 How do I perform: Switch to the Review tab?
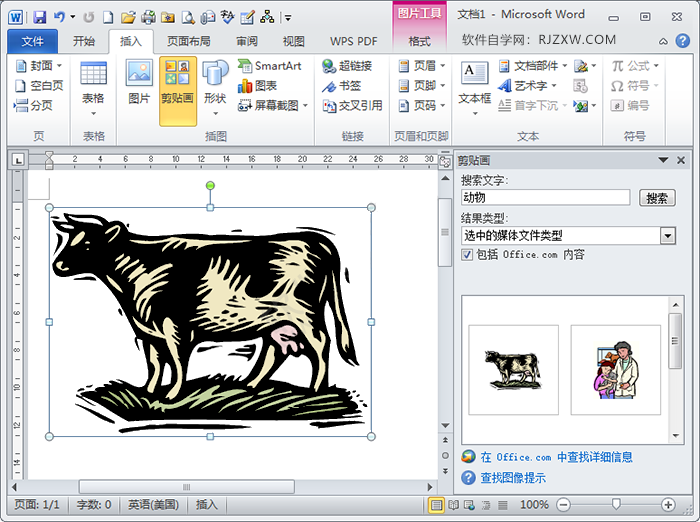(x=247, y=42)
